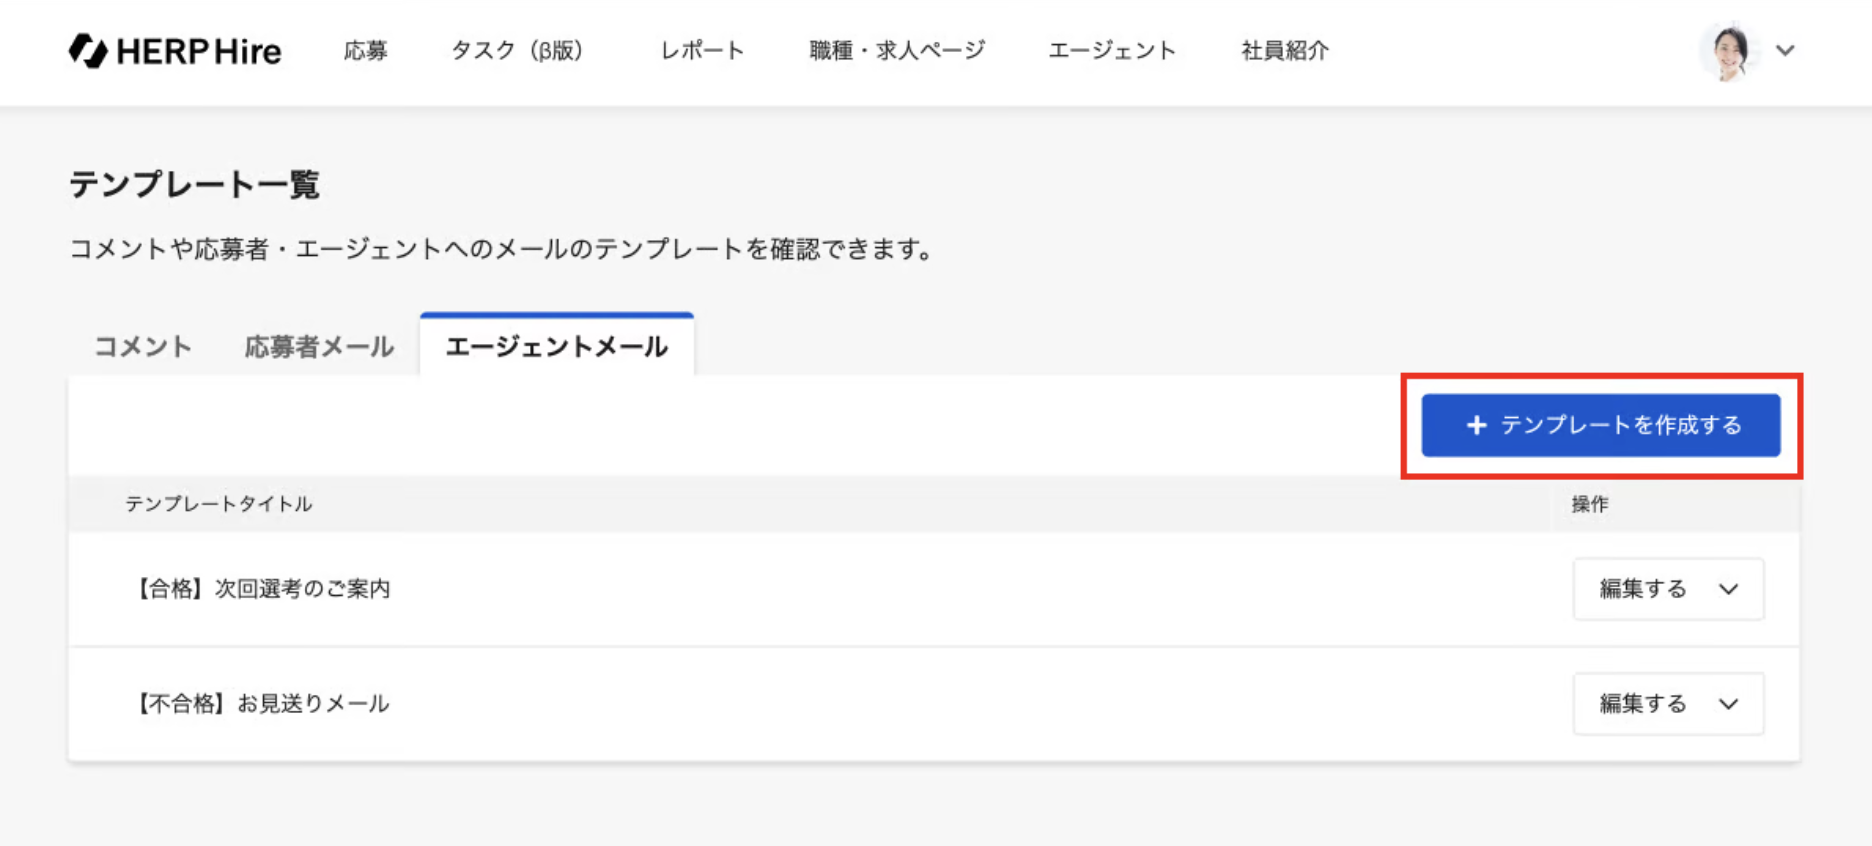
Task: Click 編集する for 【合格】次回選考のご案内
Action: pyautogui.click(x=1642, y=589)
